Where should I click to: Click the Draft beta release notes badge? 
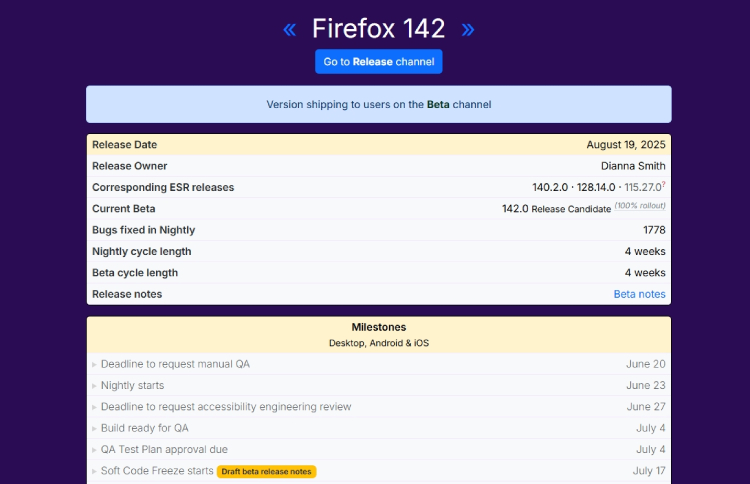click(x=266, y=472)
